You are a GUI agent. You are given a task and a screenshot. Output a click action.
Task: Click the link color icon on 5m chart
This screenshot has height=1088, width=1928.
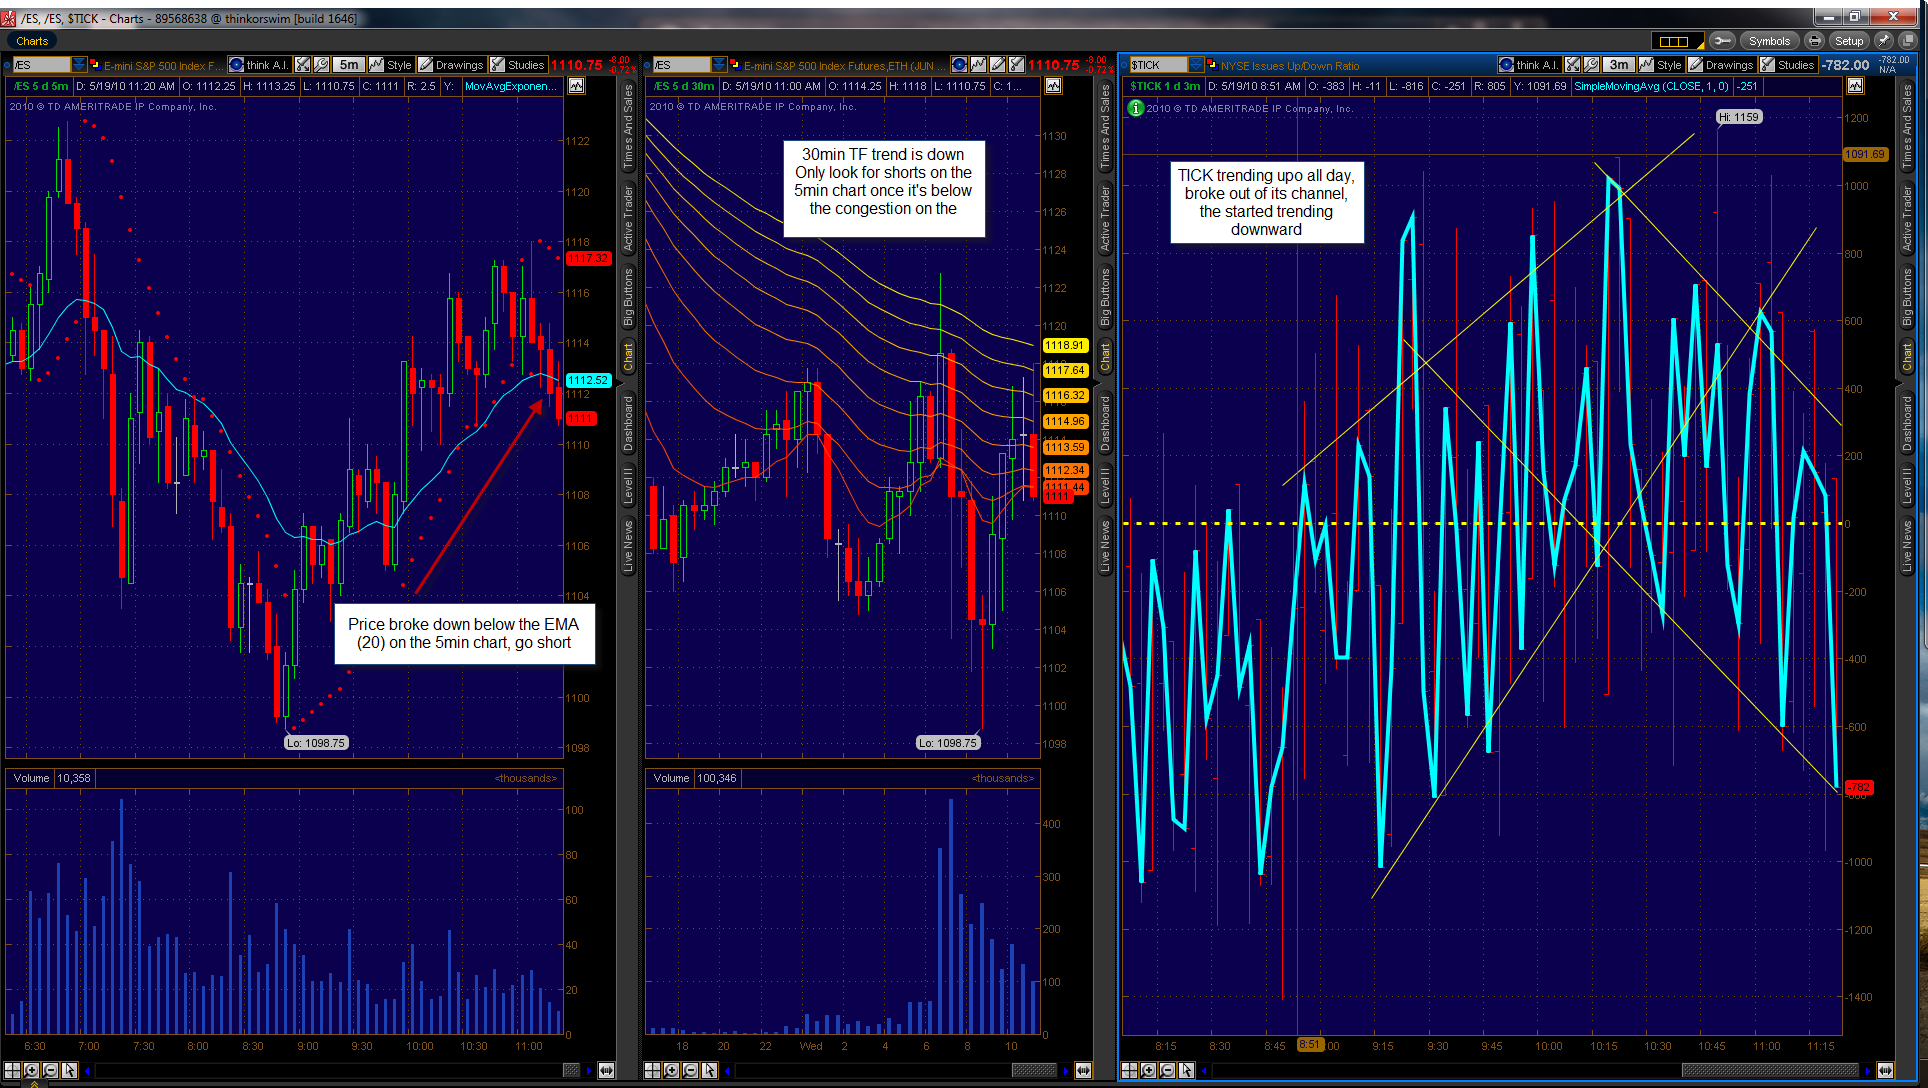click(94, 65)
